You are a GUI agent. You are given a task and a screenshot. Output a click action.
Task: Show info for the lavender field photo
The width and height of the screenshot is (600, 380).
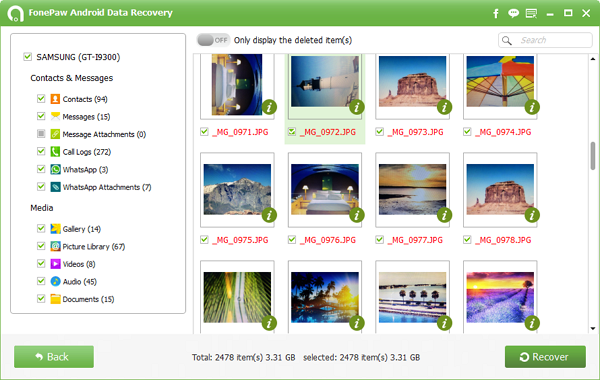tap(532, 323)
